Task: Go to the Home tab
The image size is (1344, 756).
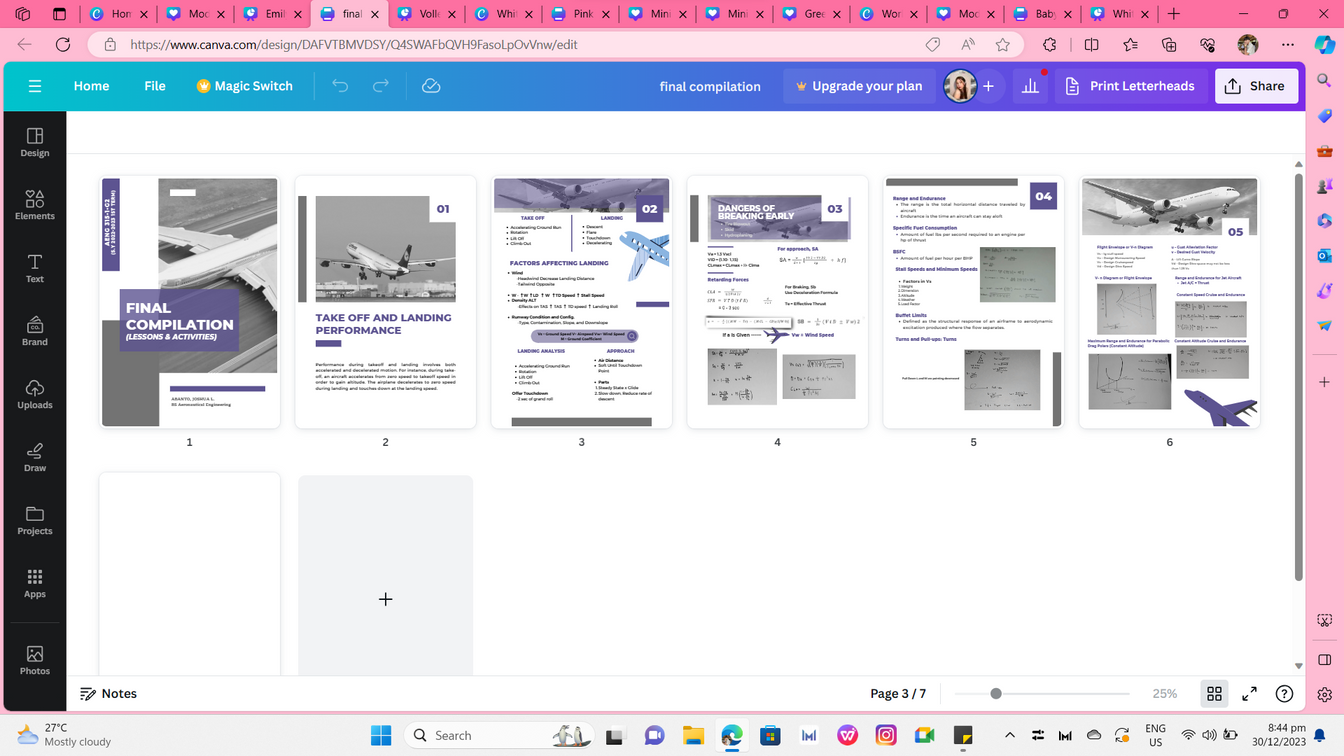Action: [91, 86]
